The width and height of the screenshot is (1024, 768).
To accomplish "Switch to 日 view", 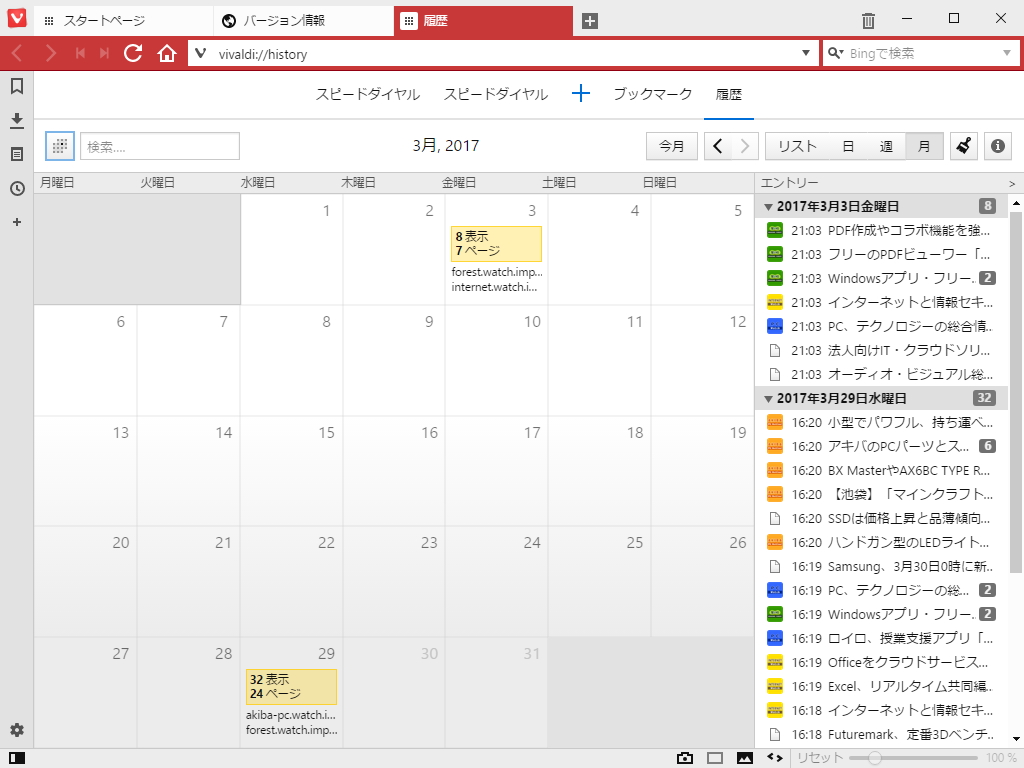I will [848, 146].
